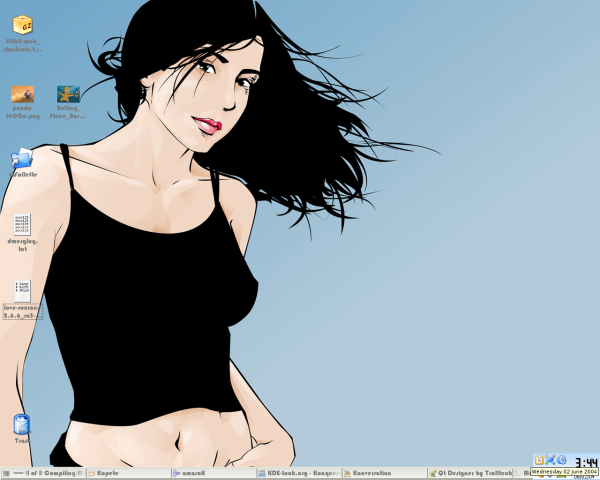Select the love-sources 2.6.6 file icon
This screenshot has height=480, width=600.
coord(22,292)
